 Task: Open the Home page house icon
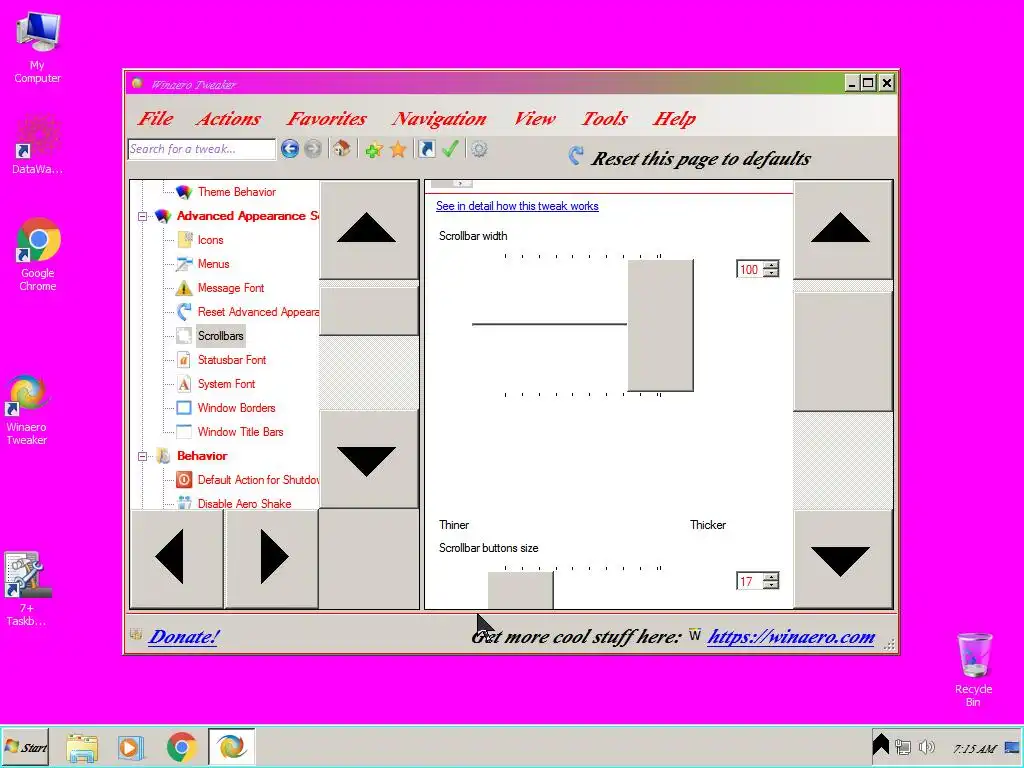tap(342, 148)
